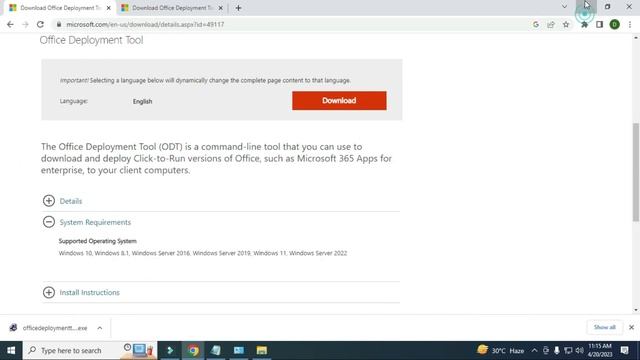Close the first Office Deployment tab
Viewport: 640px width, 360px height.
point(109,8)
